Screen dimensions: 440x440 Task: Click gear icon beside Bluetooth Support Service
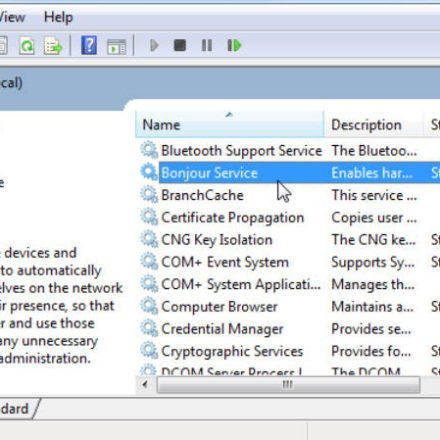point(149,150)
